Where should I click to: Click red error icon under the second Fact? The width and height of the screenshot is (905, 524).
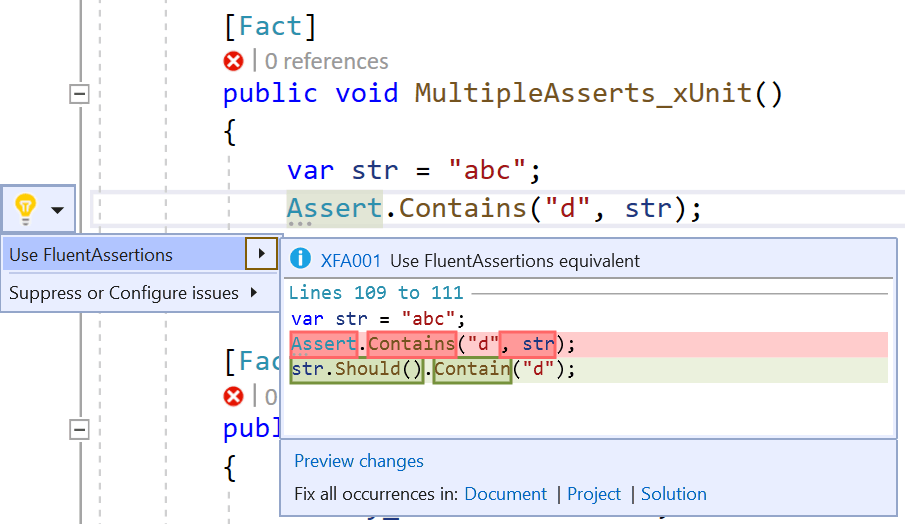[x=234, y=396]
